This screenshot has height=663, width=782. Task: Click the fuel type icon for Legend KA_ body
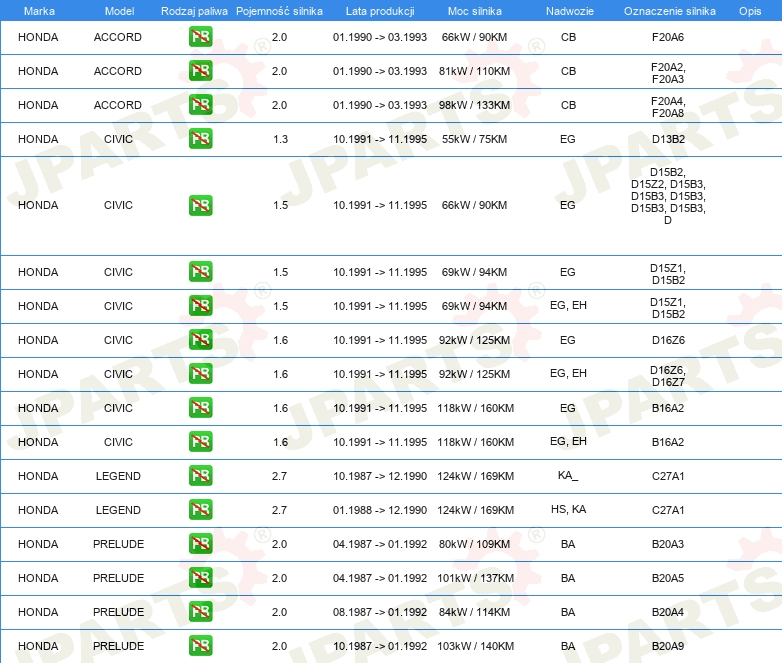[x=200, y=476]
